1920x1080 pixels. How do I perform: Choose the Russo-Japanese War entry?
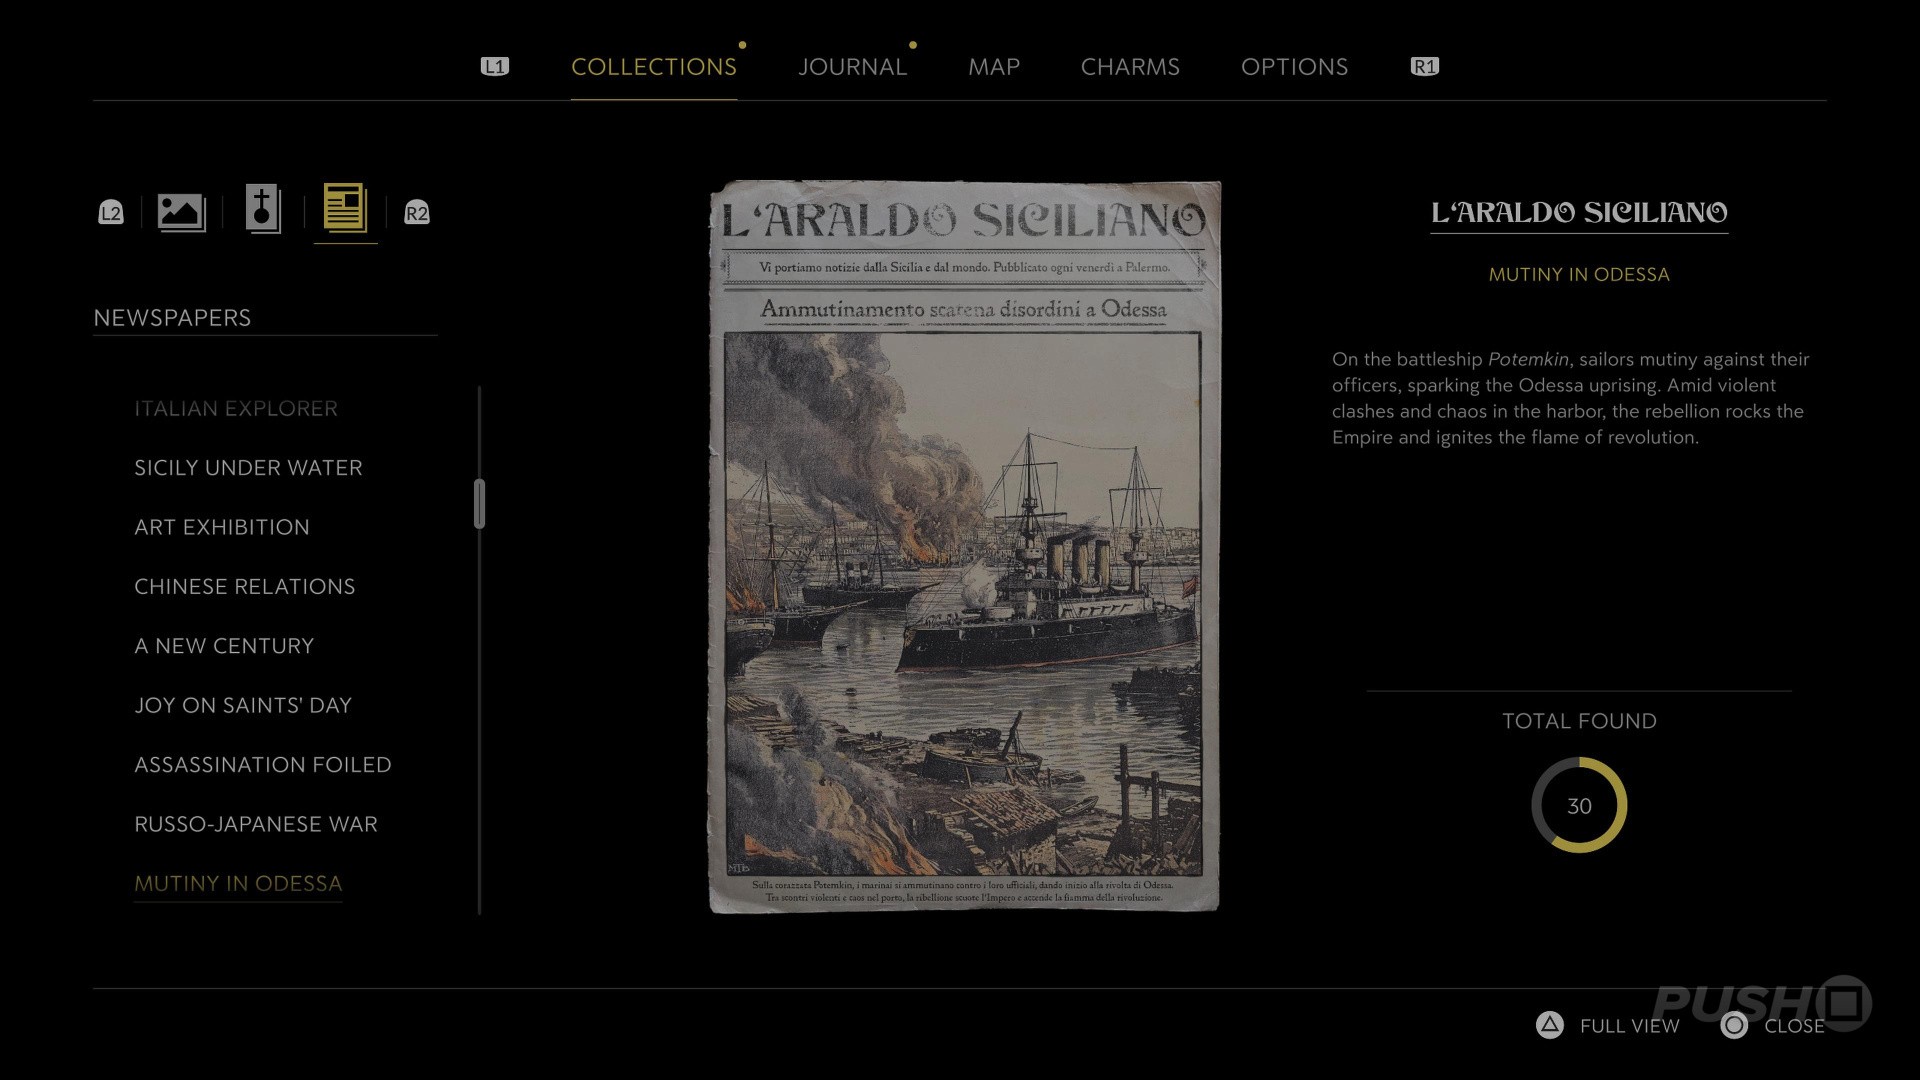click(x=256, y=824)
